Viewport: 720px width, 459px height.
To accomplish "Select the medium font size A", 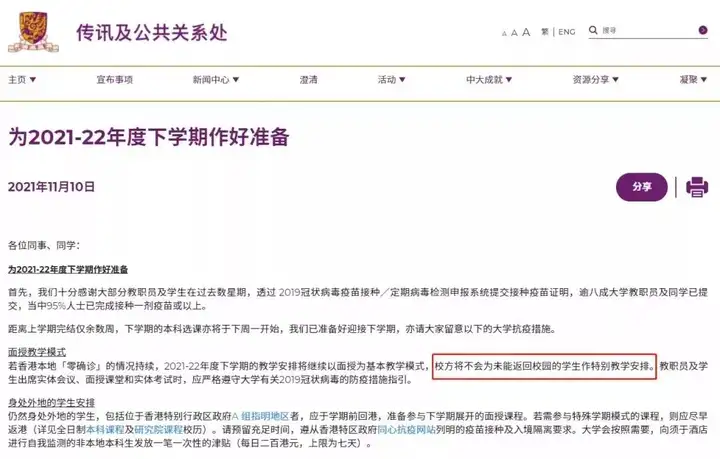I will 514,33.
